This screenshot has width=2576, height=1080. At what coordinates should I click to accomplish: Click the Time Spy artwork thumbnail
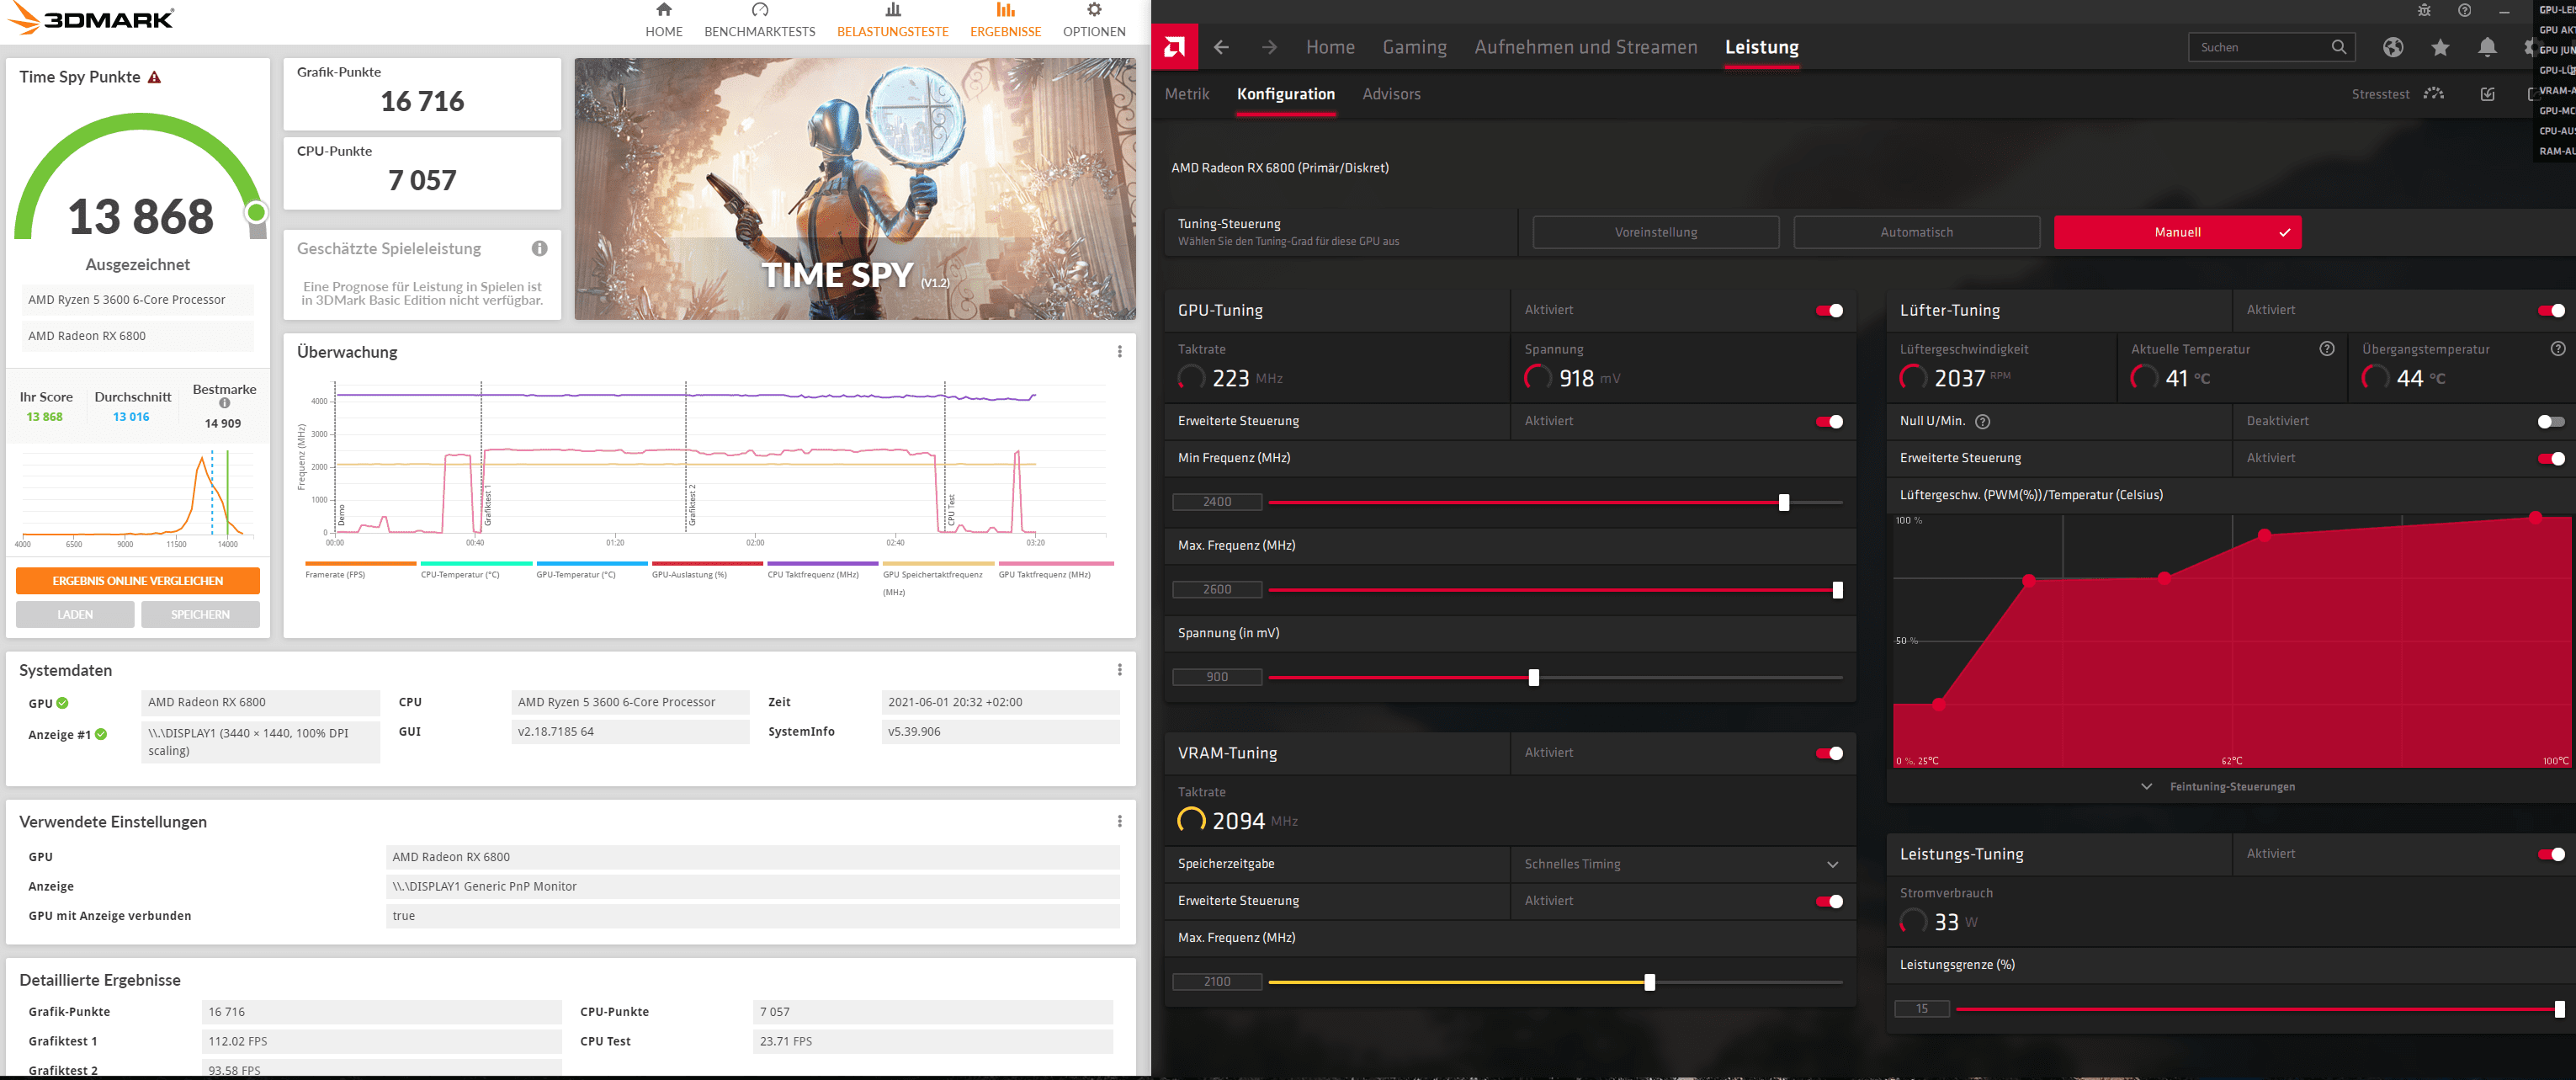coord(854,188)
